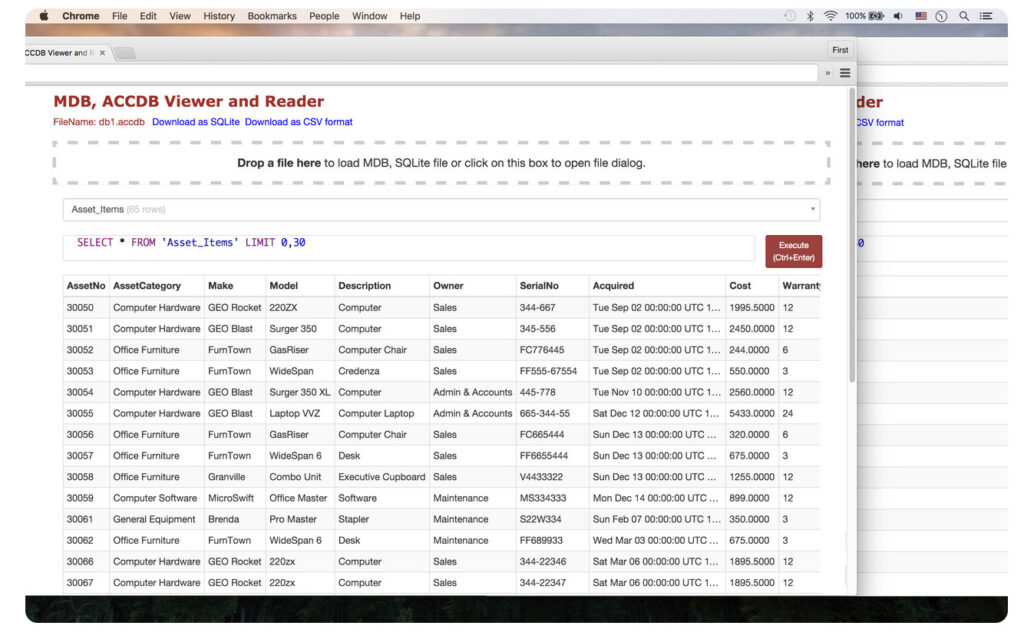1024x639 pixels.
Task: Click the extensions overflow chevron
Action: pyautogui.click(x=827, y=73)
